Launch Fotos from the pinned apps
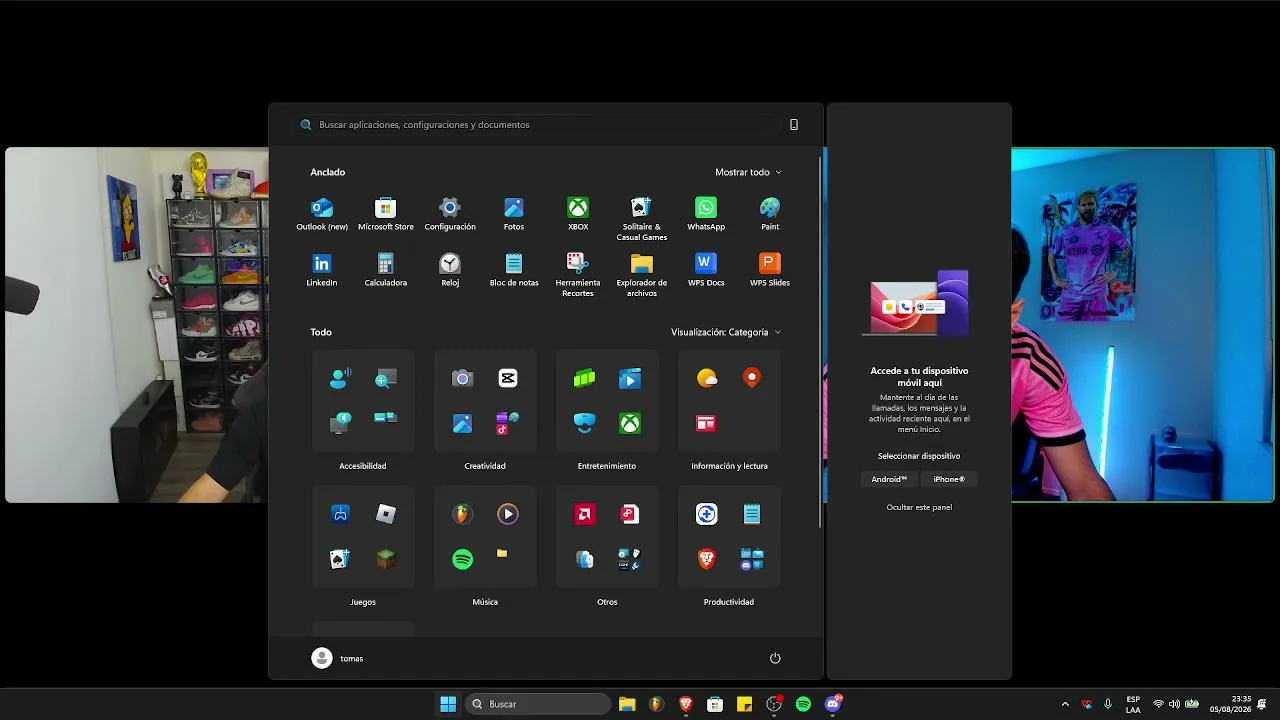This screenshot has width=1280, height=720. tap(514, 214)
